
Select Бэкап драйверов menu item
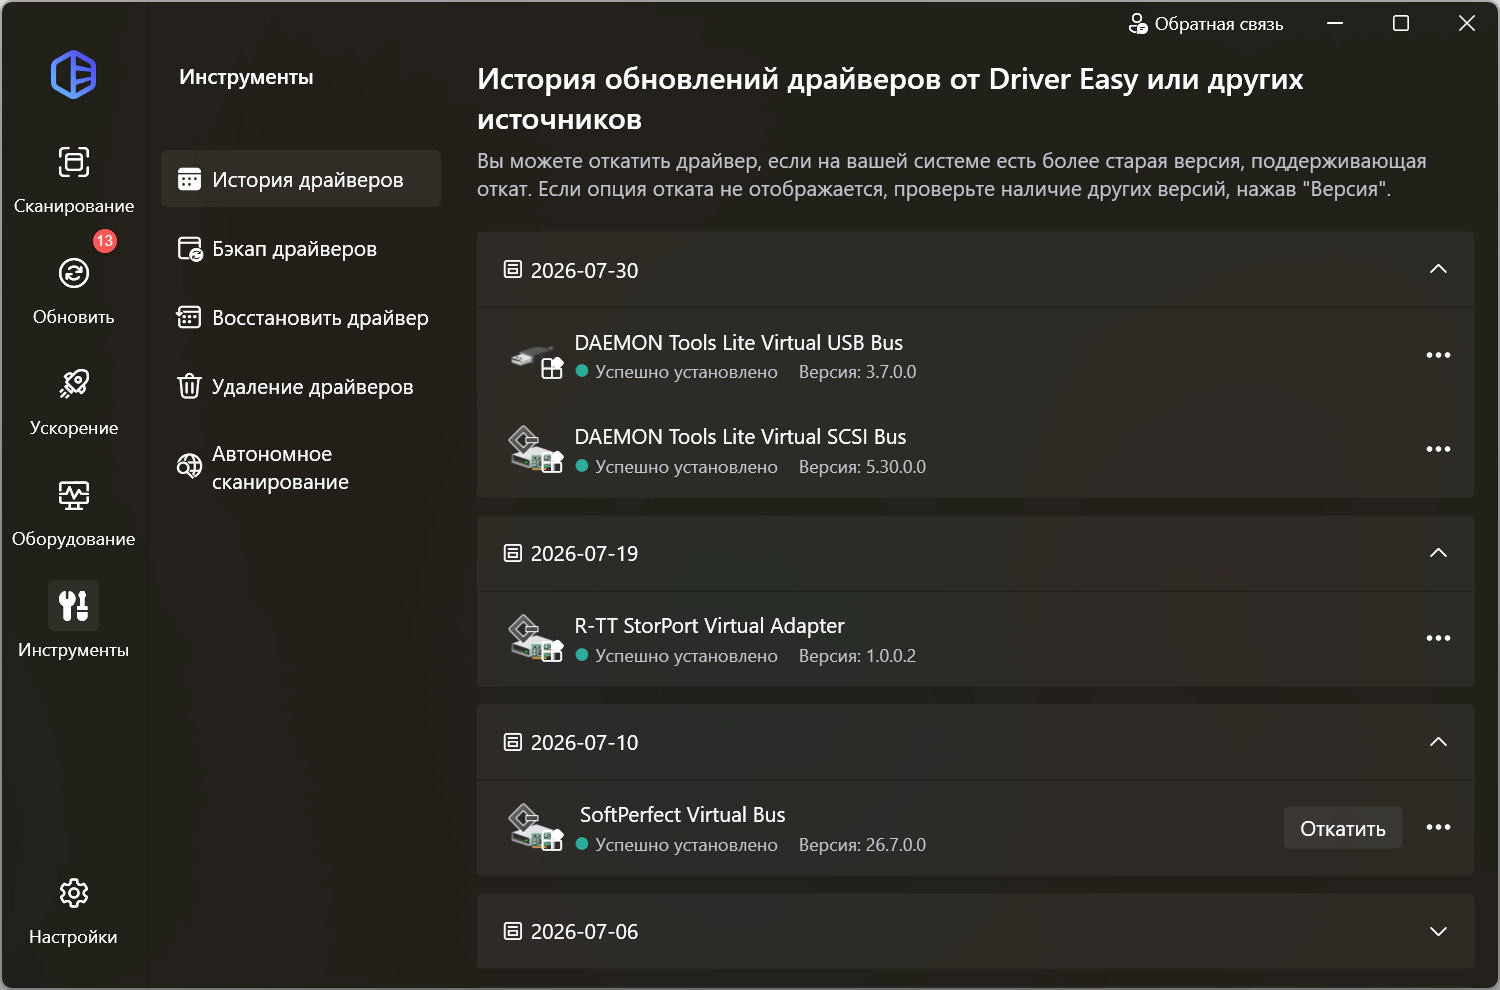click(x=301, y=248)
